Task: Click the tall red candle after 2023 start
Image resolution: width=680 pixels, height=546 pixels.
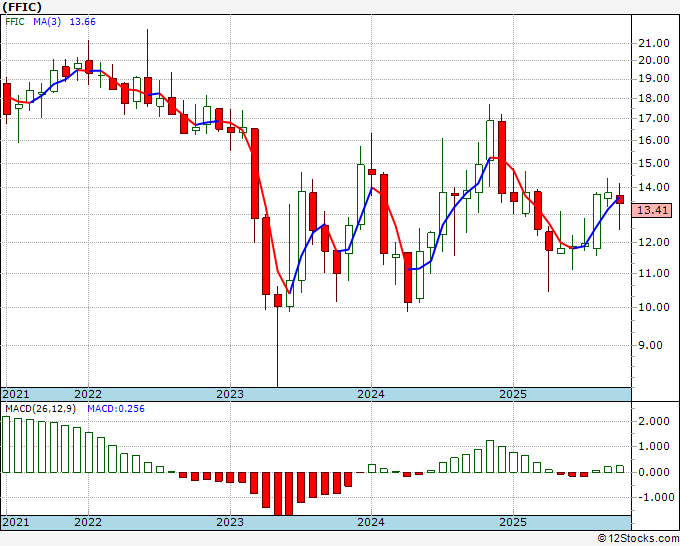Action: [x=255, y=173]
